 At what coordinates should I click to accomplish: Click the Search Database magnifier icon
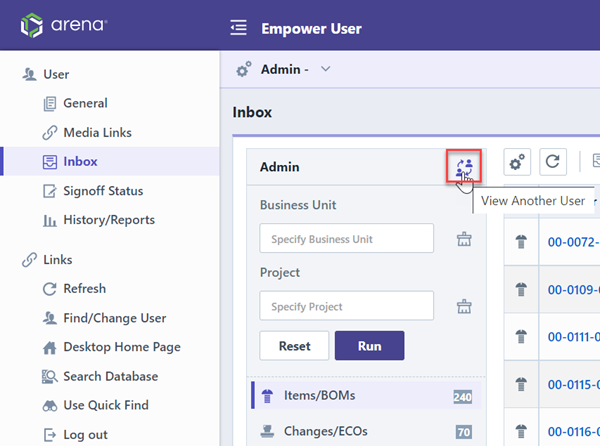pyautogui.click(x=50, y=377)
